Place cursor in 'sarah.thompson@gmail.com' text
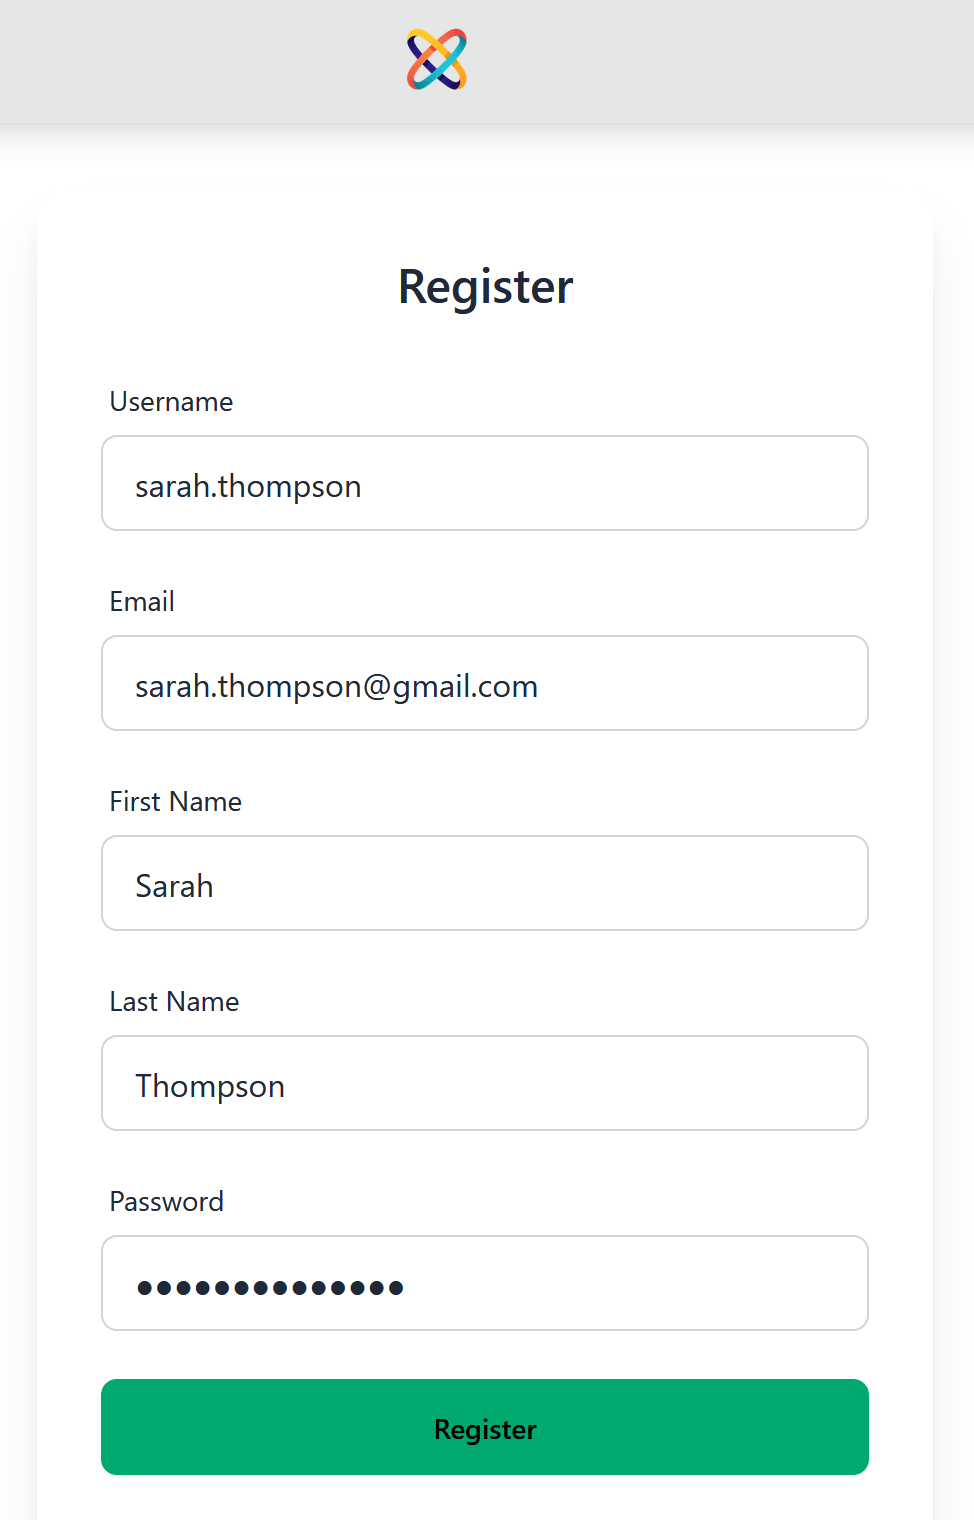974x1520 pixels. [x=336, y=687]
